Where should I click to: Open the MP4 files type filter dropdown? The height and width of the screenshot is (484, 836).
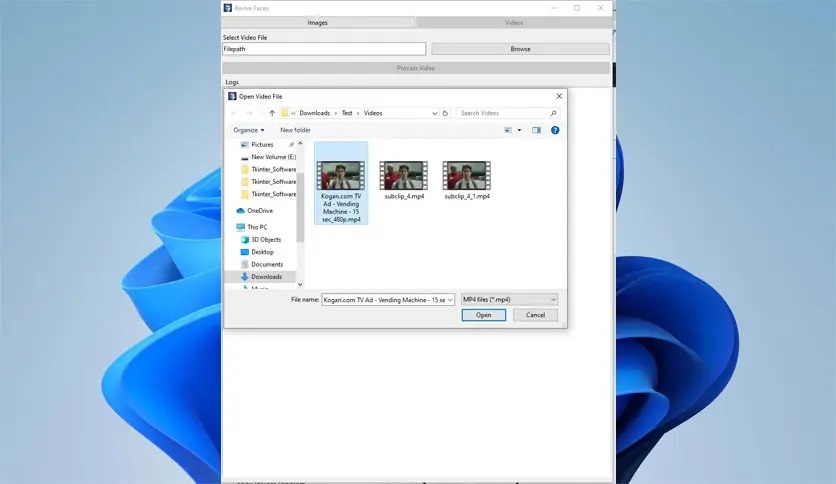tap(509, 300)
